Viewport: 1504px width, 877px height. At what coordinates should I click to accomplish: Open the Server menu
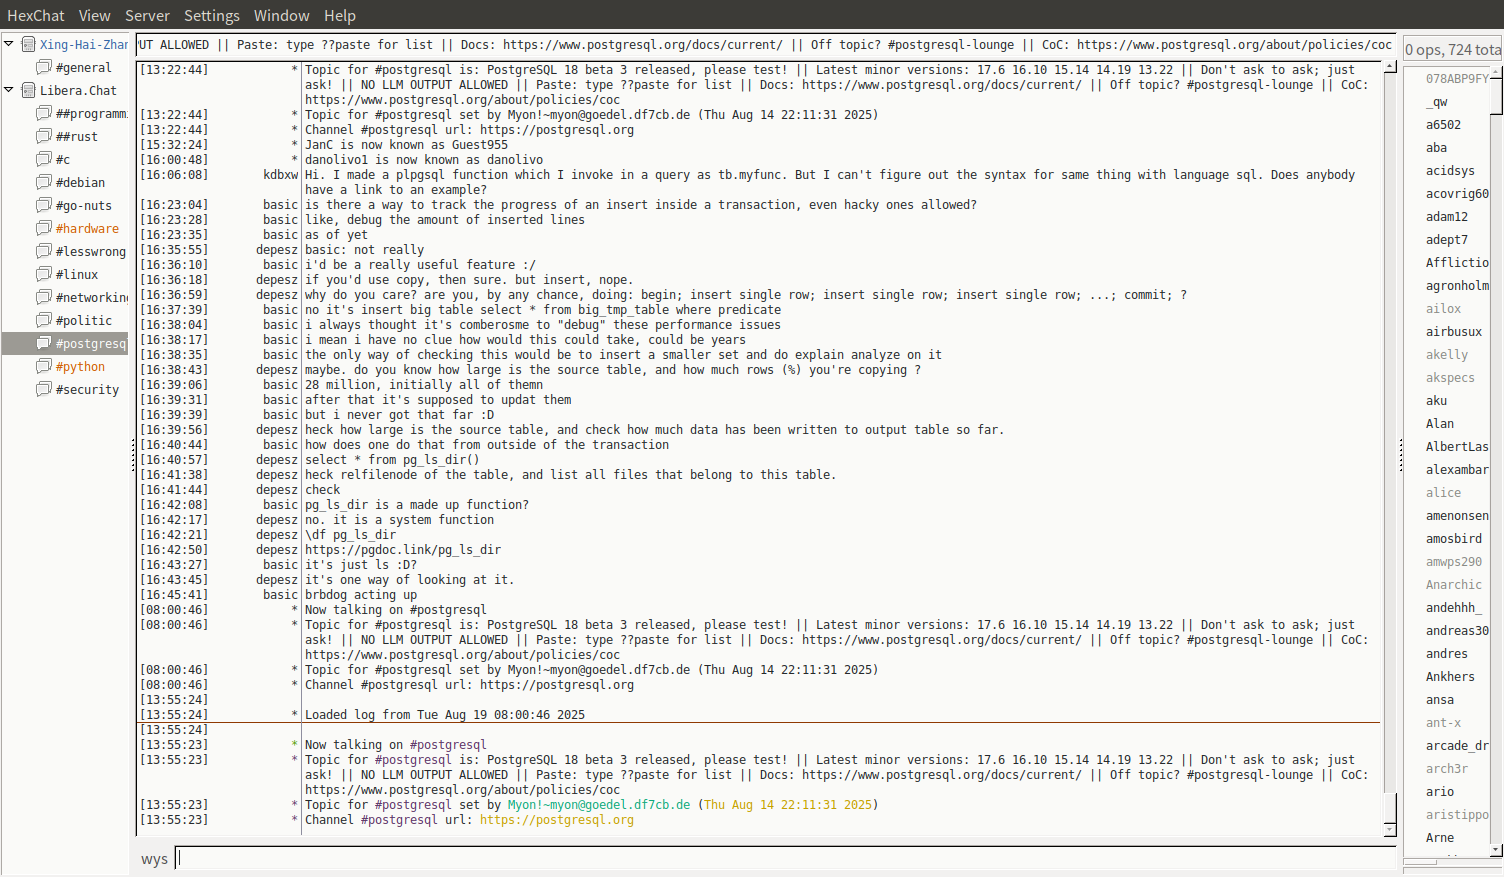(147, 15)
